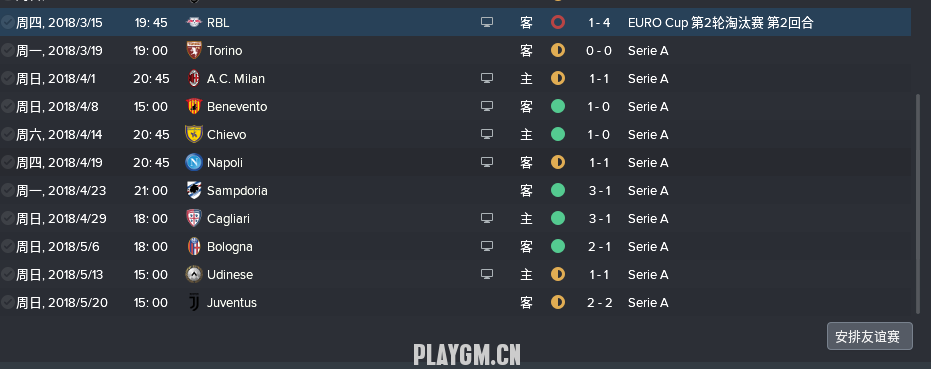Screen dimensions: 931x369
Task: Select the A.C. Milan crest icon
Action: (194, 78)
